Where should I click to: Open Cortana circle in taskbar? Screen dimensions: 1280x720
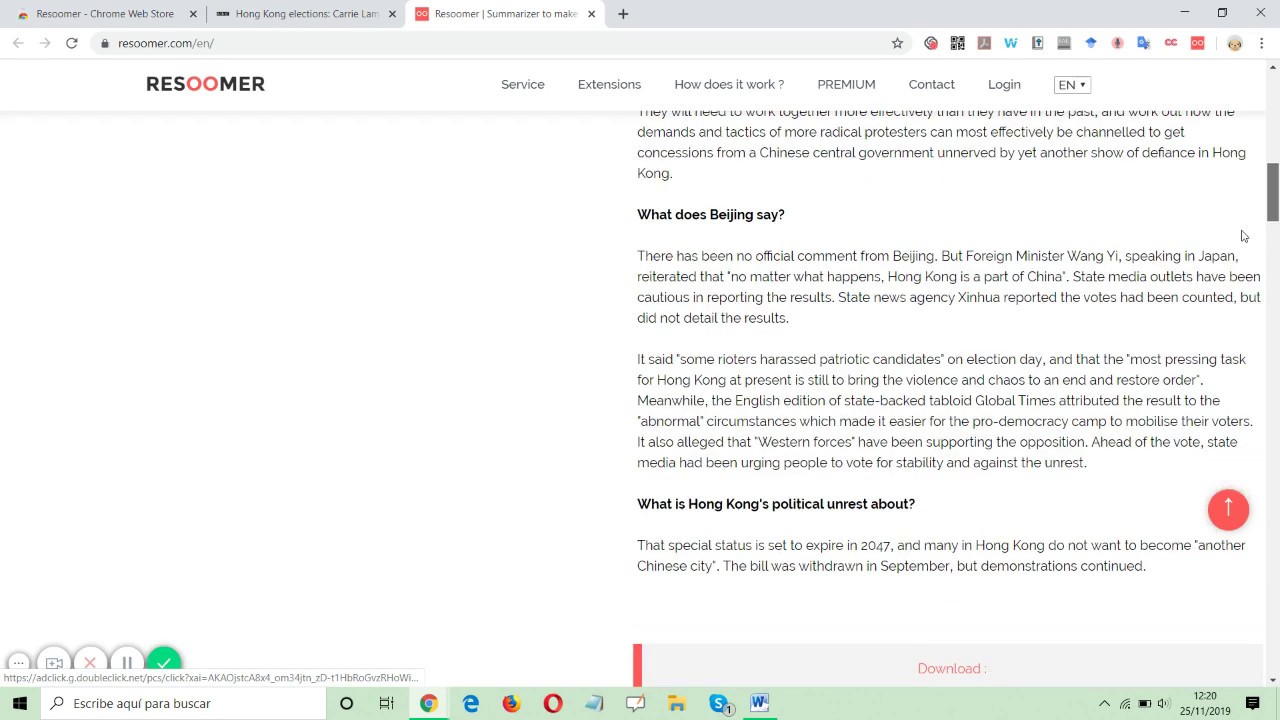coord(346,703)
